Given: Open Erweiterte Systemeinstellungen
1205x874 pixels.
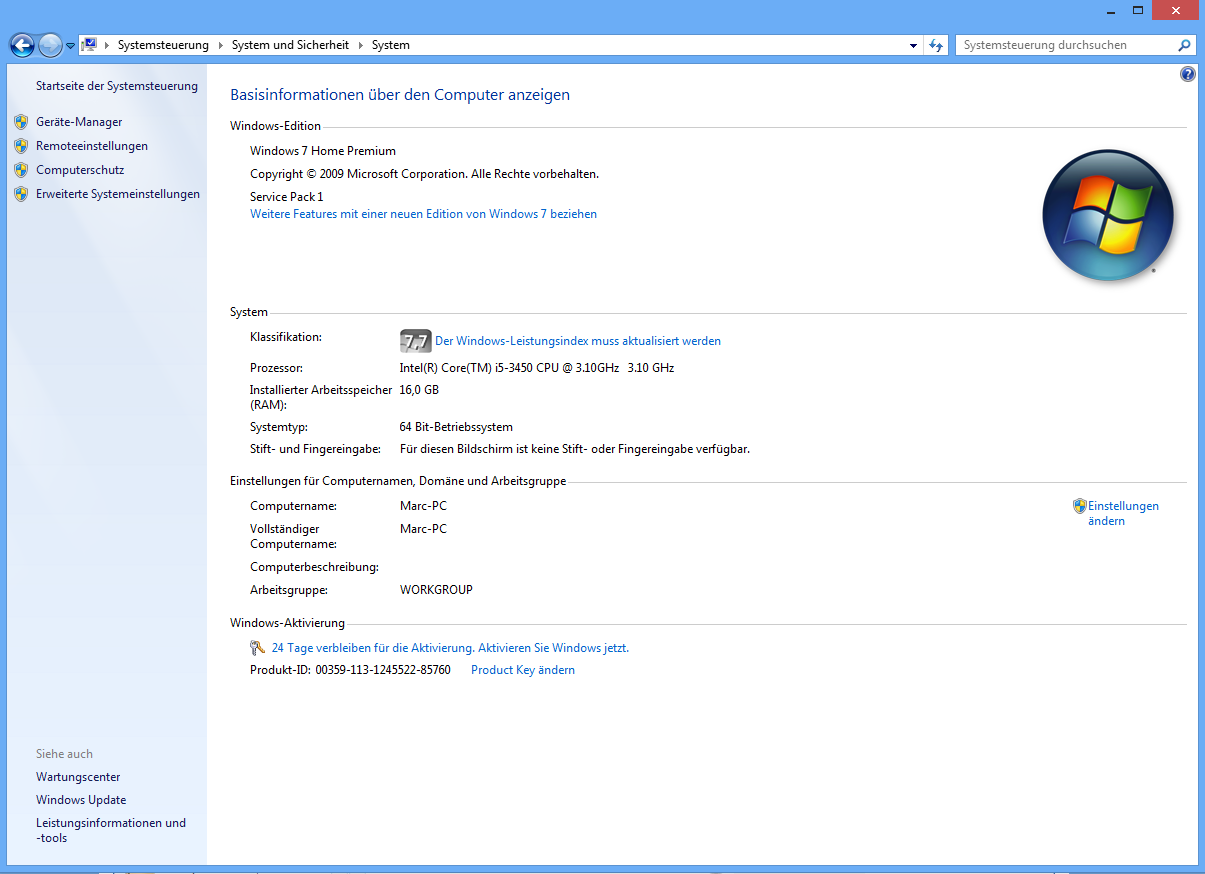Looking at the screenshot, I should coord(118,194).
